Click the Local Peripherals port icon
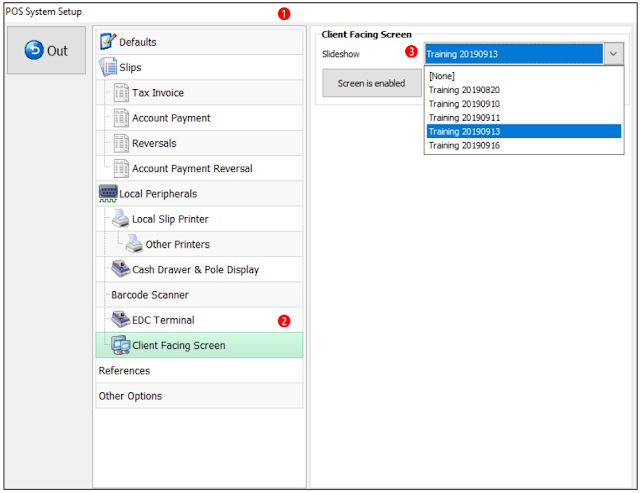Screen dimensions: 640x493 pos(108,193)
